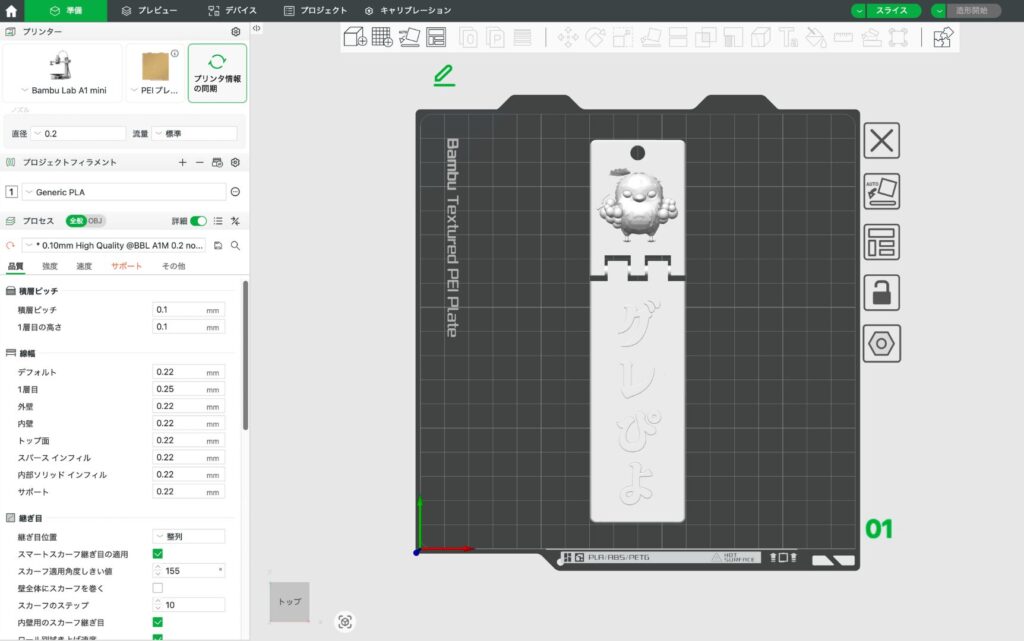Click the 造形開始 print button
Image resolution: width=1024 pixels, height=641 pixels.
[x=972, y=10]
